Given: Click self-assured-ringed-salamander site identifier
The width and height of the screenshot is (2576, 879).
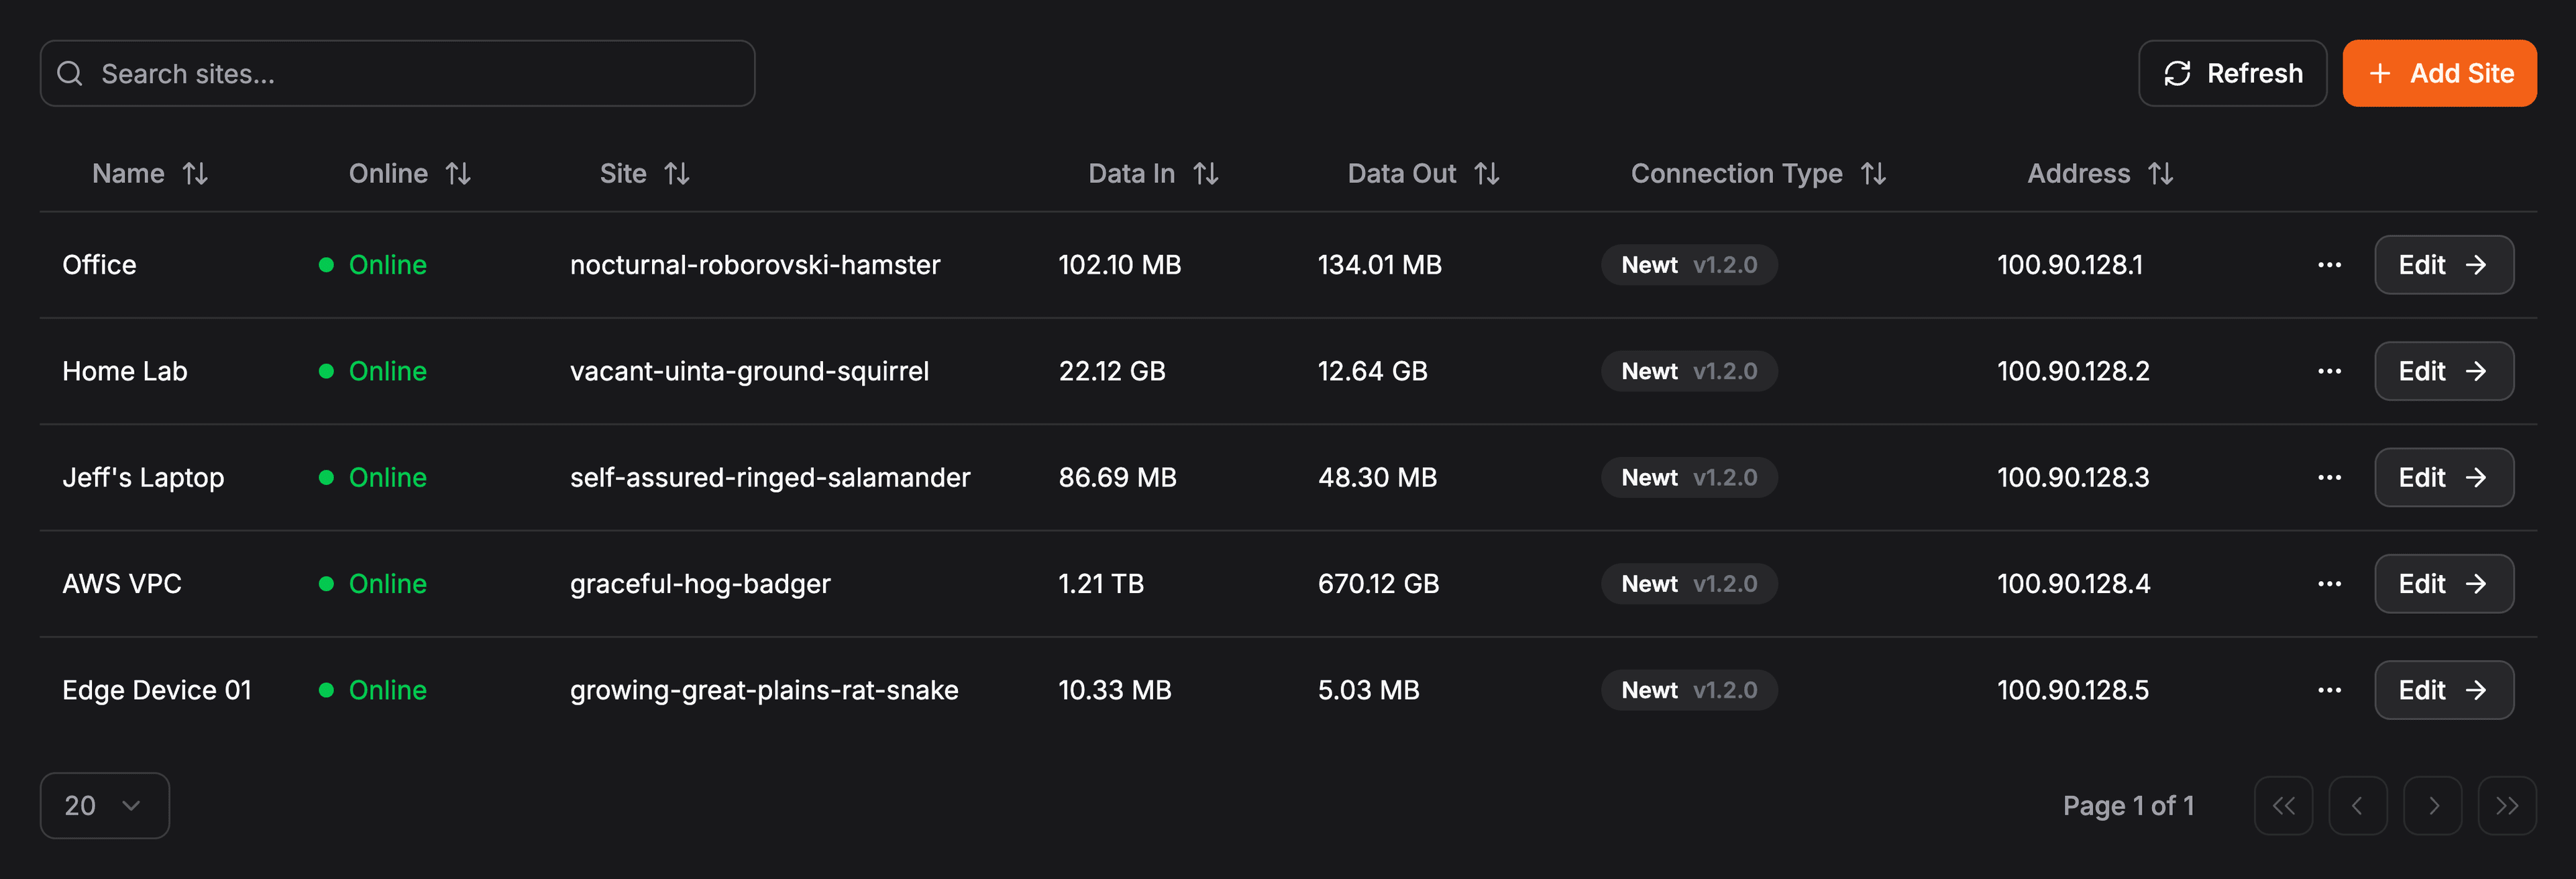Looking at the screenshot, I should 770,478.
